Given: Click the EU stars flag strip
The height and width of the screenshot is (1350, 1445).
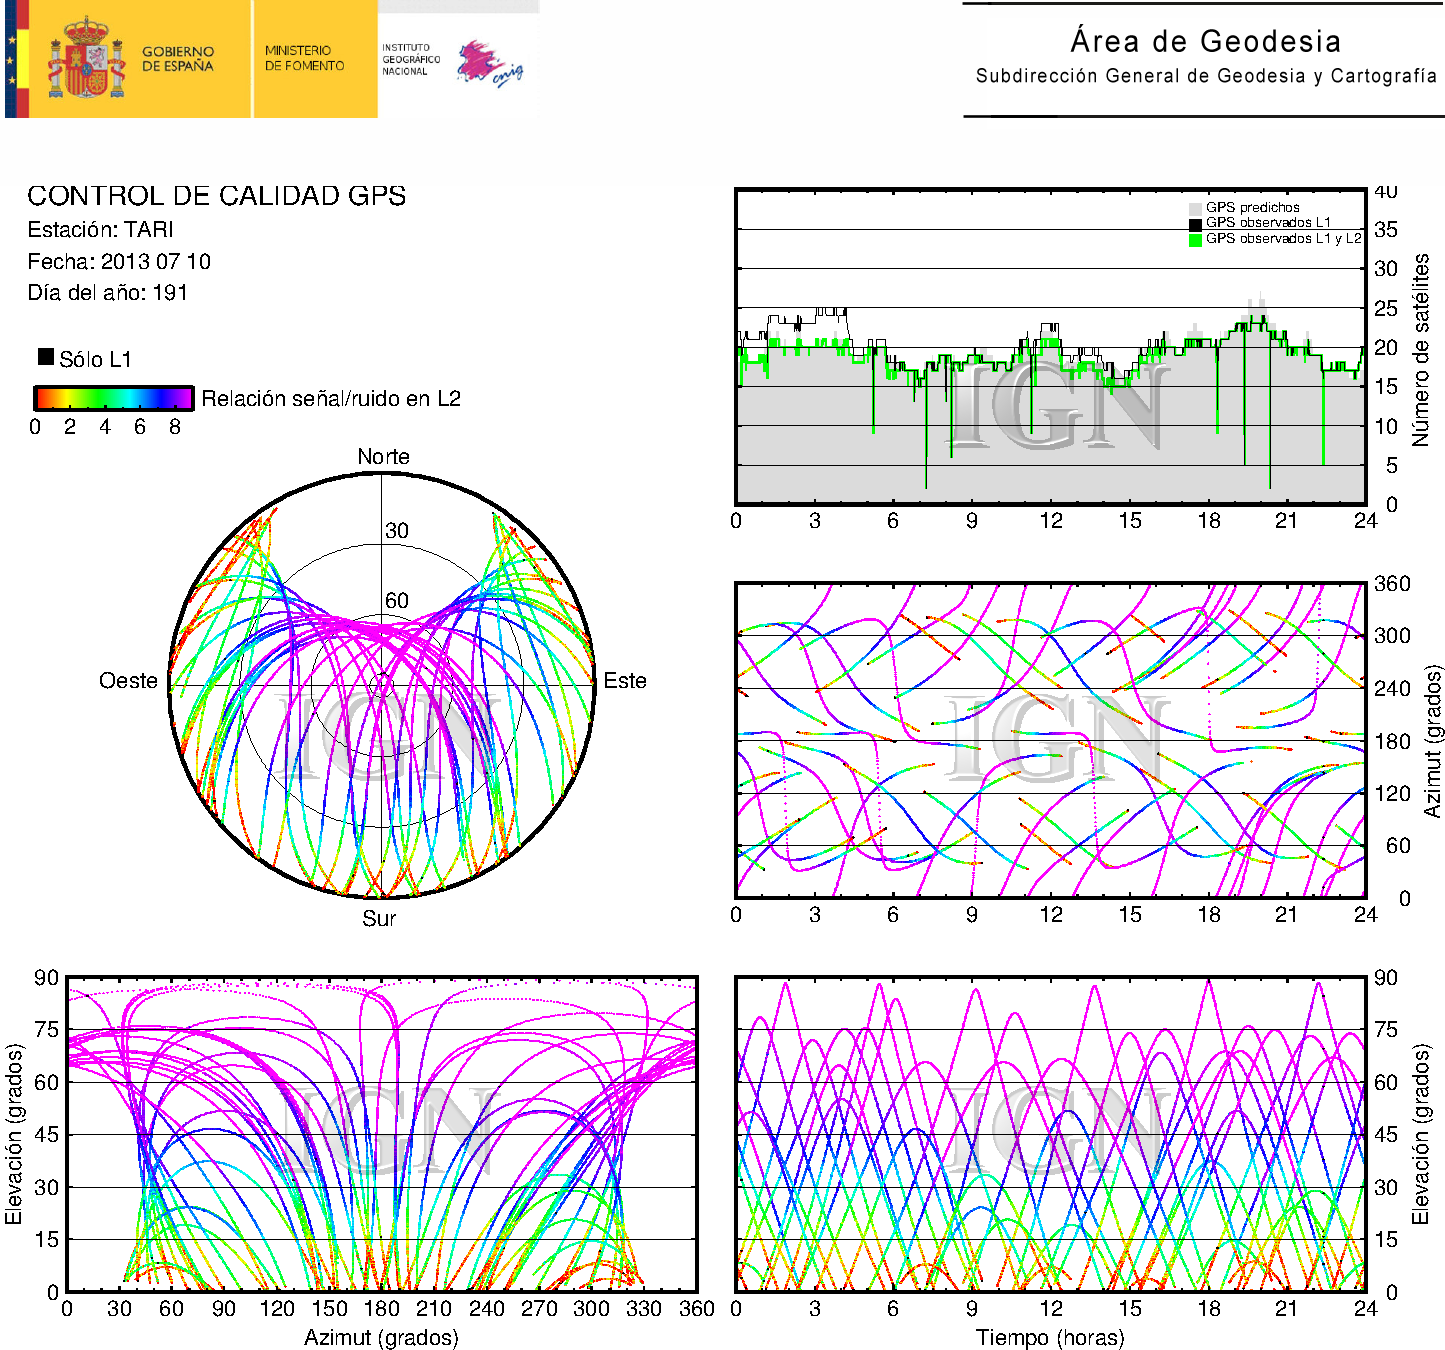Looking at the screenshot, I should [x=12, y=59].
